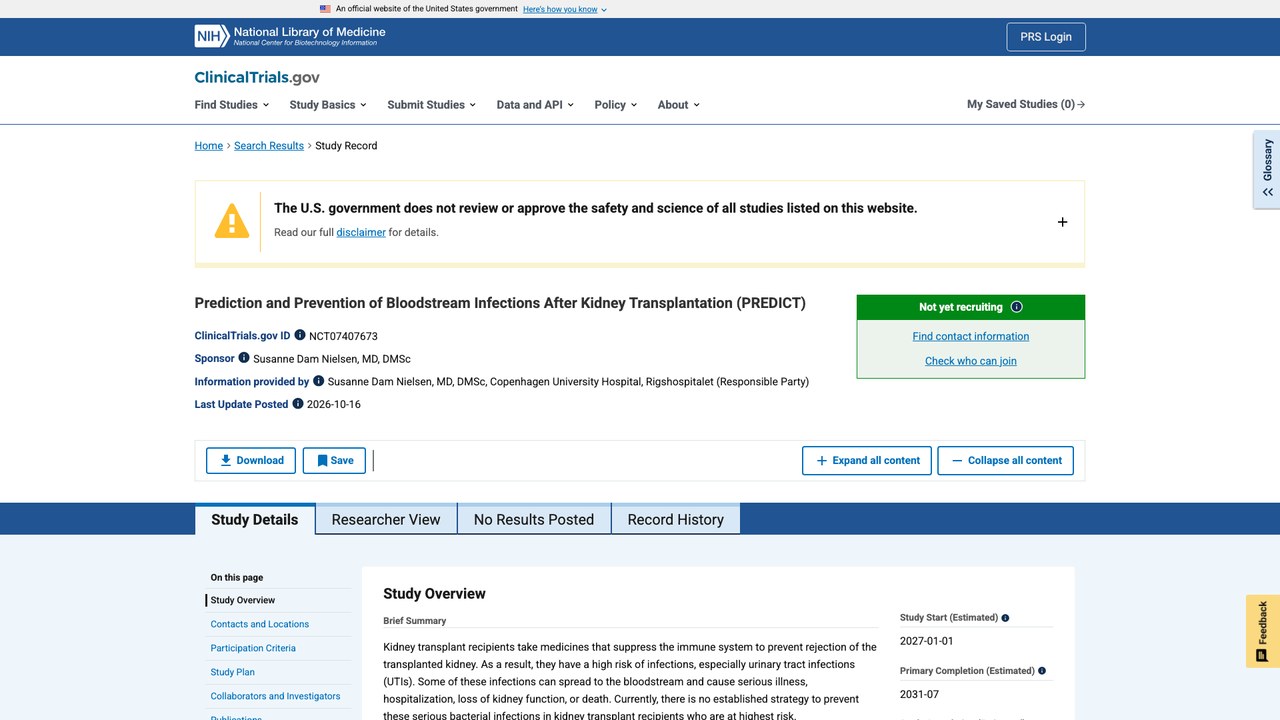Click the info icon beside Information provided by
This screenshot has height=720, width=1280.
click(x=319, y=380)
